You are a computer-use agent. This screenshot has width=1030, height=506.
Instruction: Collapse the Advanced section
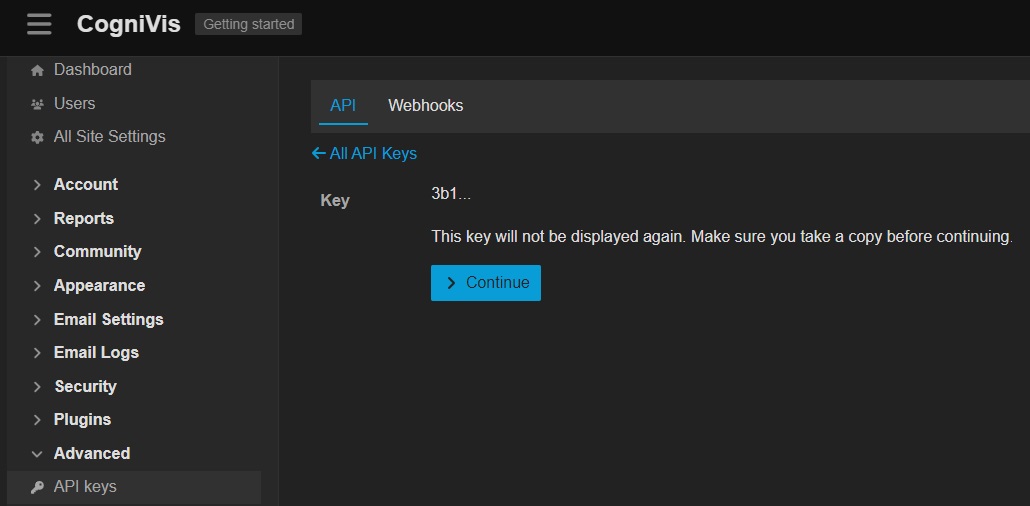click(91, 453)
